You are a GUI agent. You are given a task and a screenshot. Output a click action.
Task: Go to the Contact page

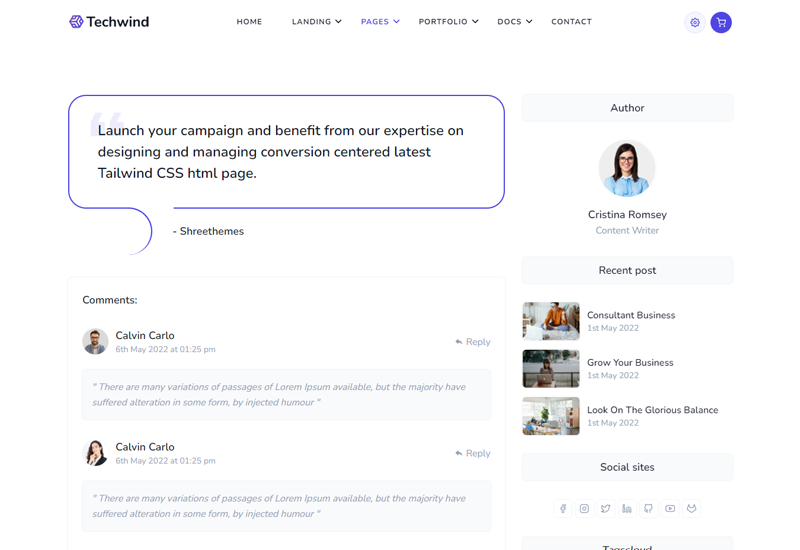571,21
